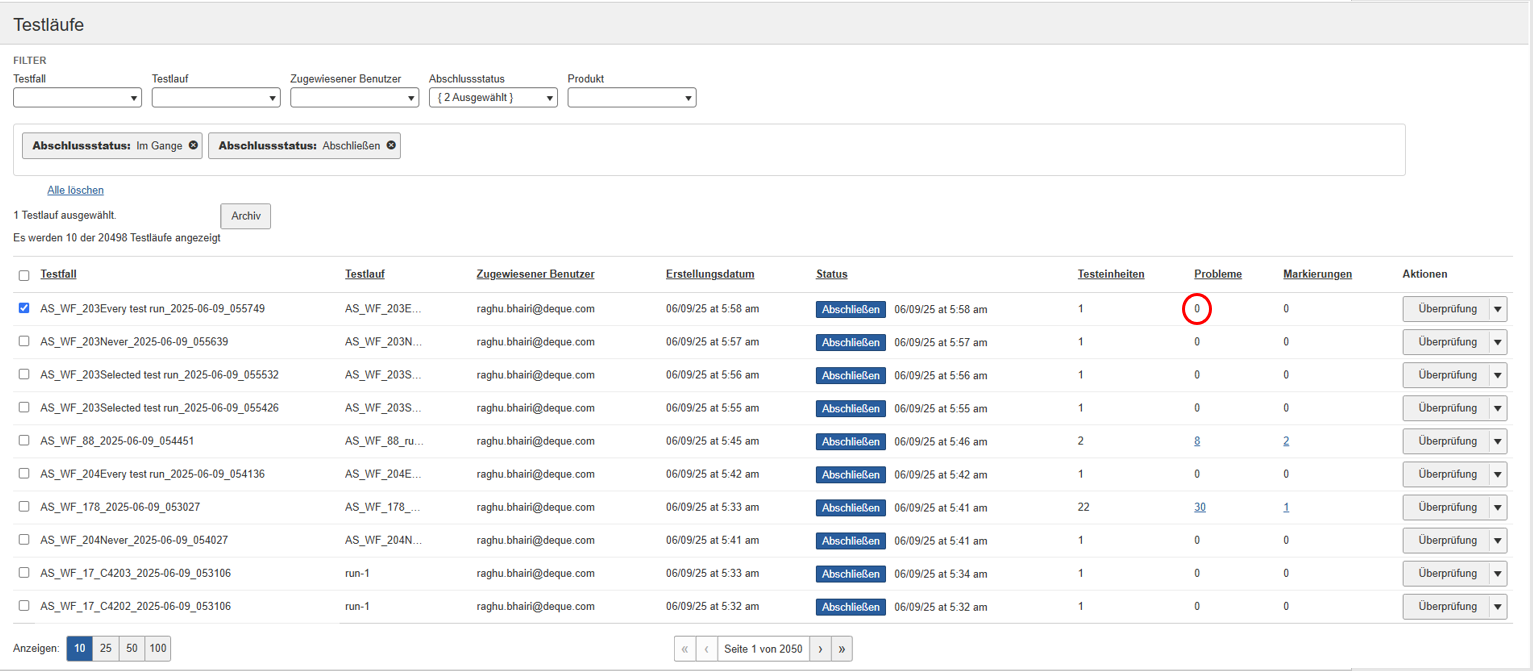
Task: Open the Abschlussstatus filter dropdown
Action: pos(492,98)
